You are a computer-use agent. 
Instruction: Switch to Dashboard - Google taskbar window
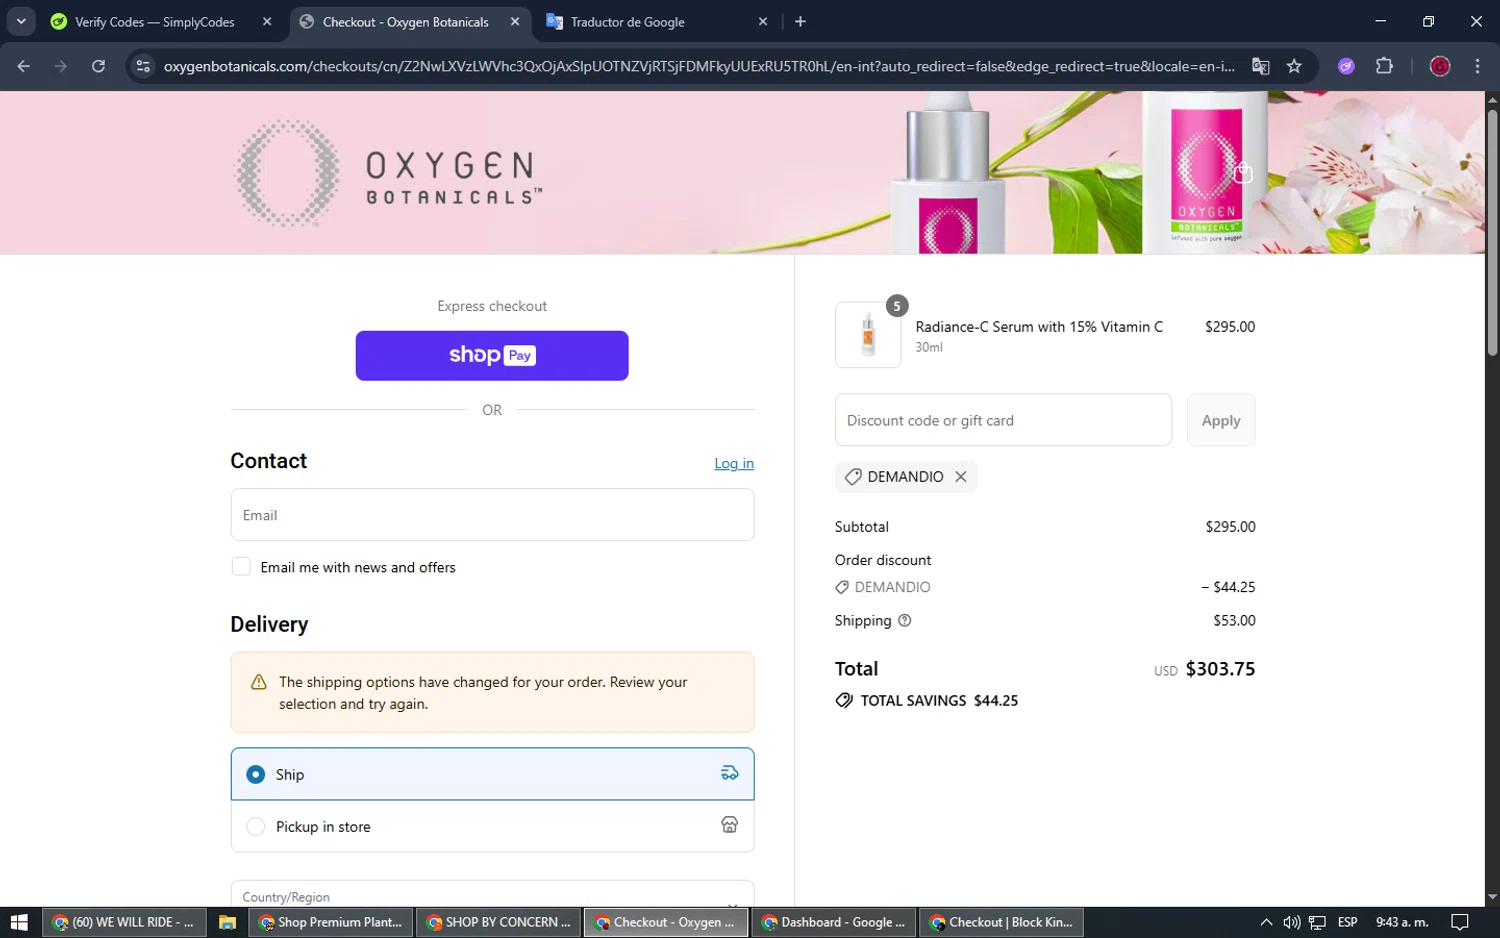(833, 922)
